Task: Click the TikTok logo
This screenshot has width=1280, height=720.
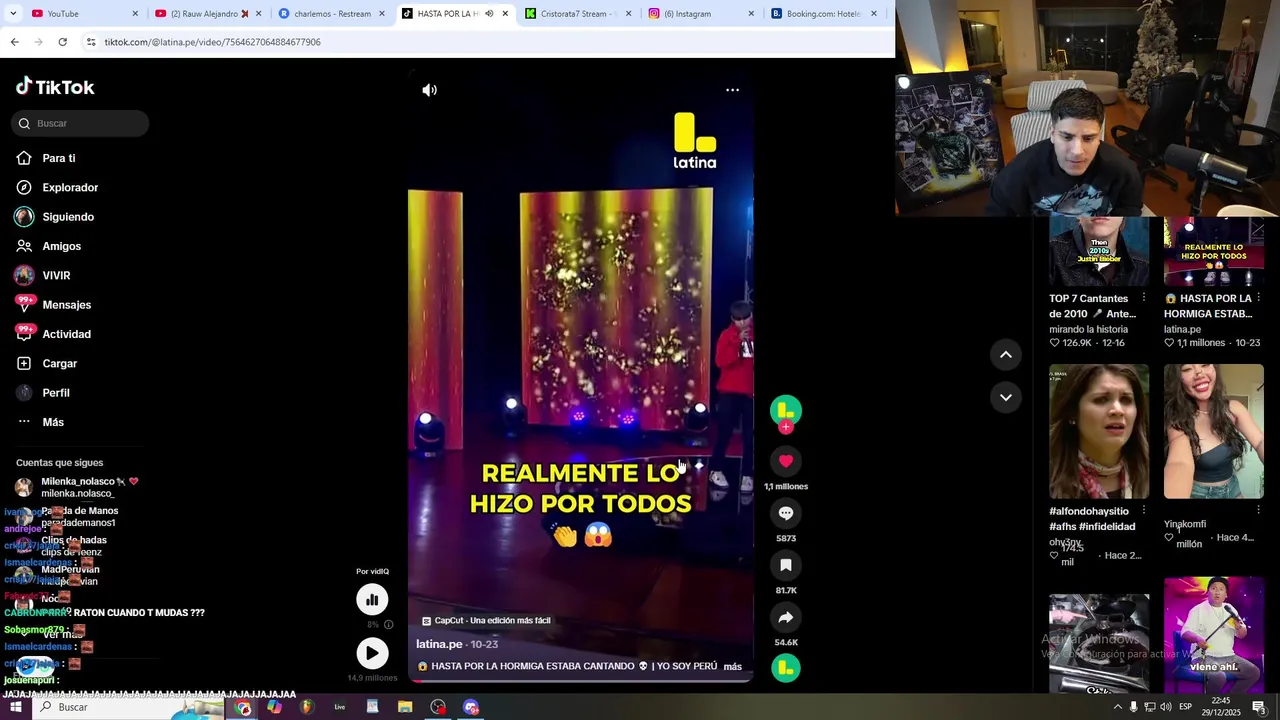Action: (55, 87)
